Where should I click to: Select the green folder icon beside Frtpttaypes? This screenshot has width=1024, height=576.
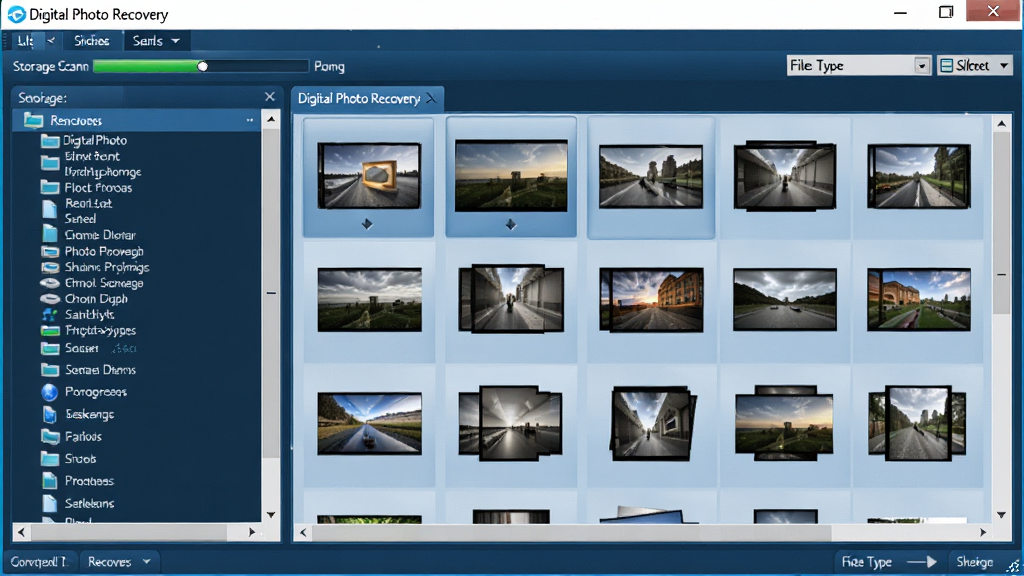(50, 331)
